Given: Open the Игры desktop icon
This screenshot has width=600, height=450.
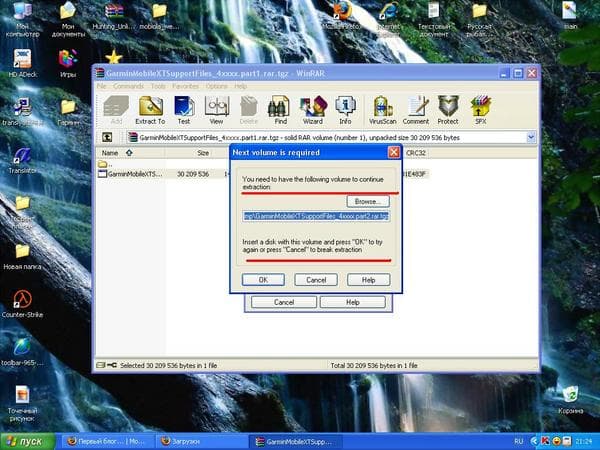Looking at the screenshot, I should (68, 64).
